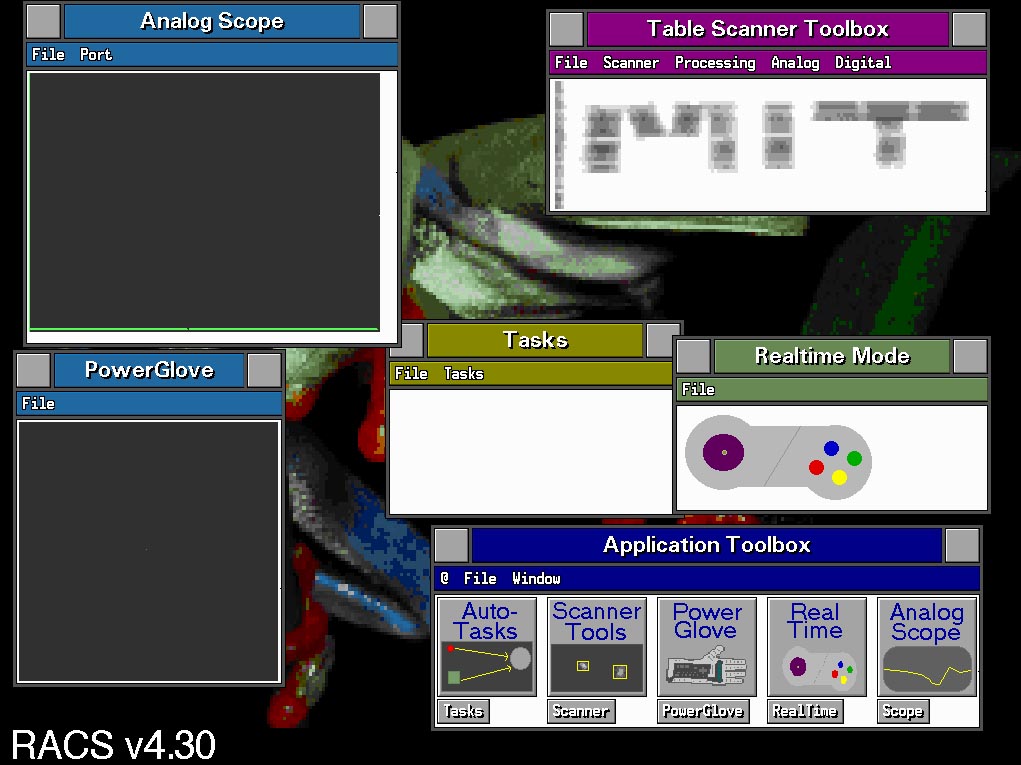Viewport: 1021px width, 765px height.
Task: Open the Port menu in Analog Scope
Action: click(96, 54)
